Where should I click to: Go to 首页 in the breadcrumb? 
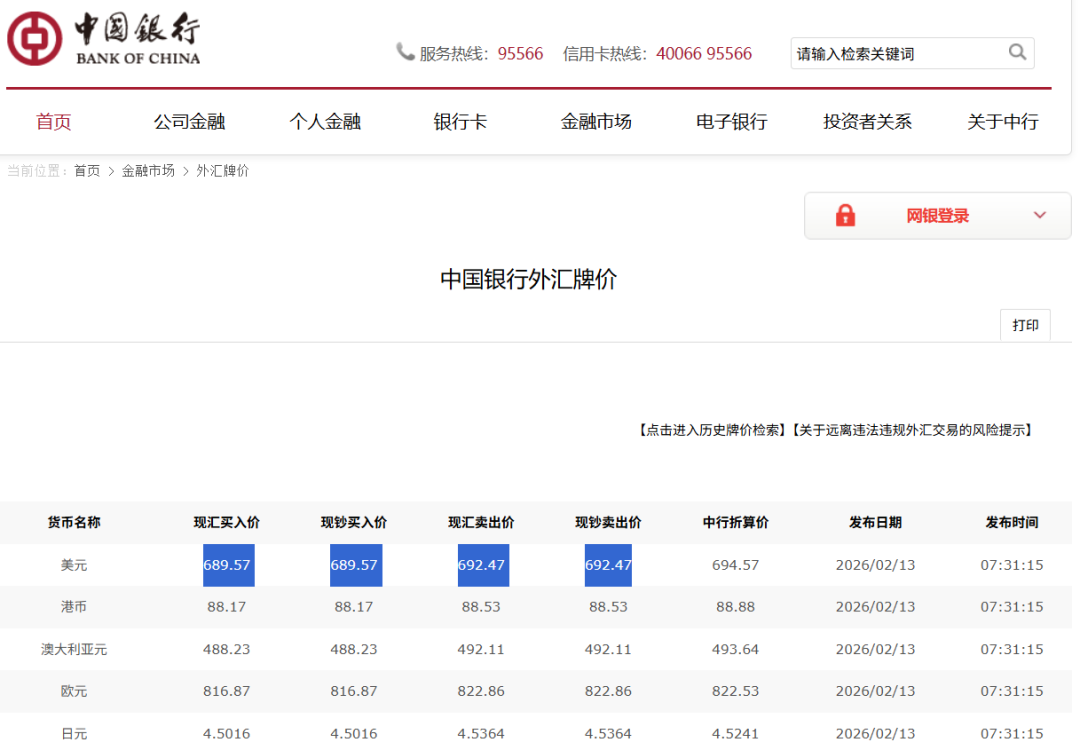87,171
